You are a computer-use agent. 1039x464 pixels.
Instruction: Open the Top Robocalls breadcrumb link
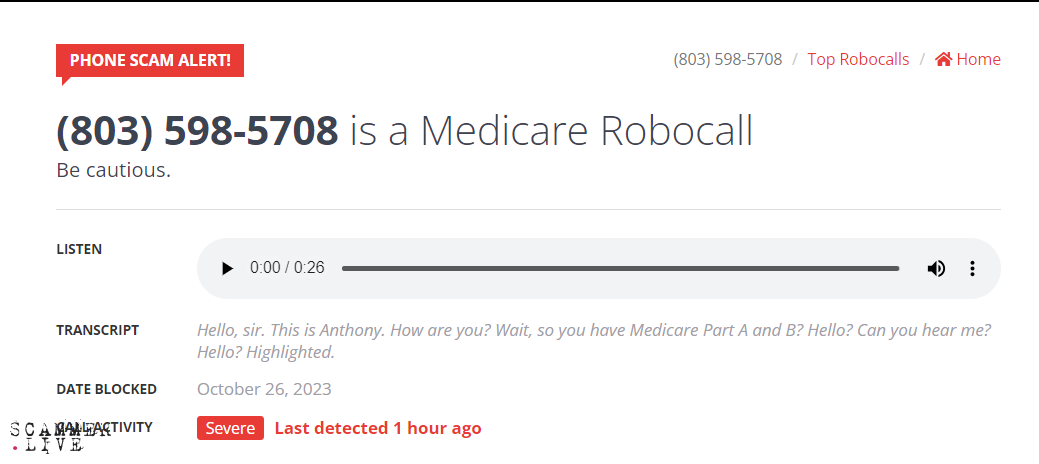pyautogui.click(x=858, y=59)
